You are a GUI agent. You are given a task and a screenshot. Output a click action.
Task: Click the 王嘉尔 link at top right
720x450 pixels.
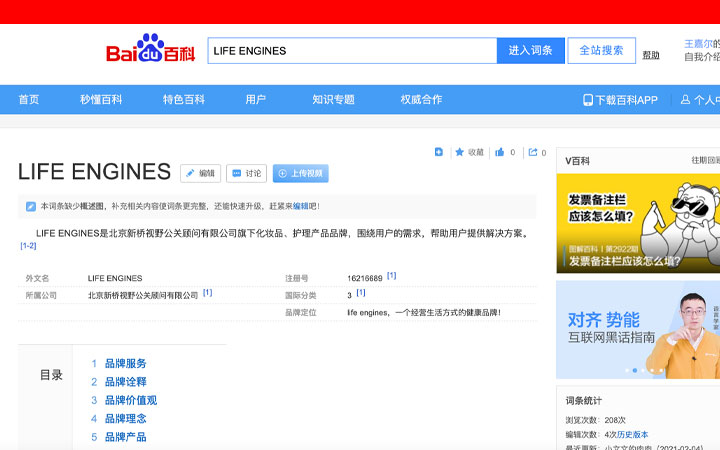click(698, 44)
